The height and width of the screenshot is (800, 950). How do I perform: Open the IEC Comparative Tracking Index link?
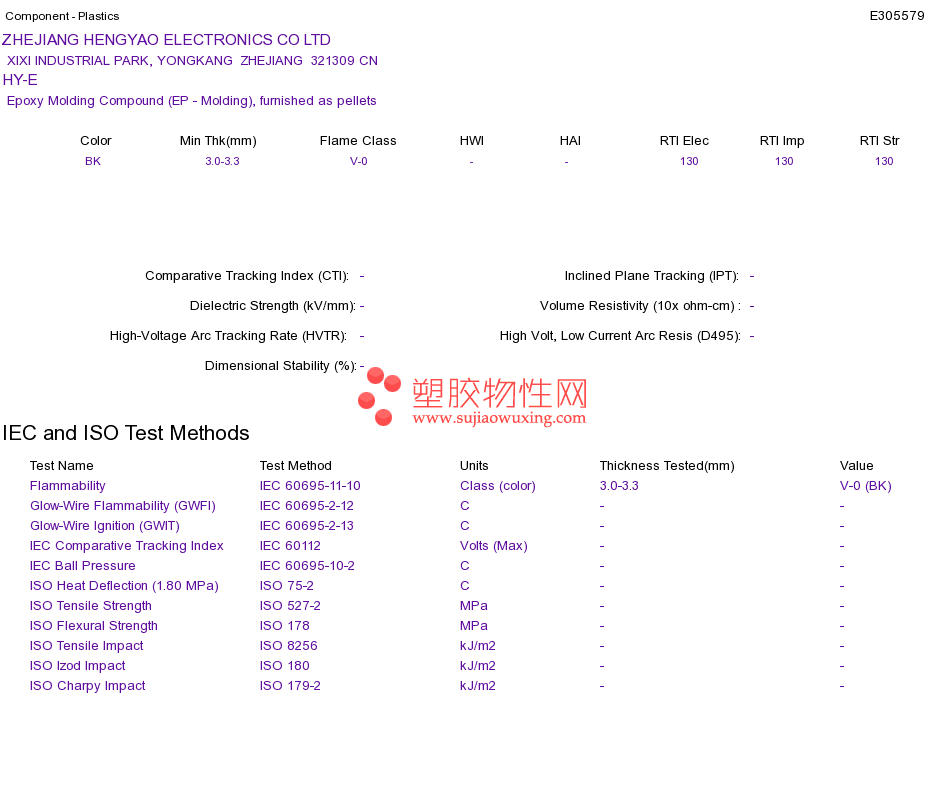[127, 546]
